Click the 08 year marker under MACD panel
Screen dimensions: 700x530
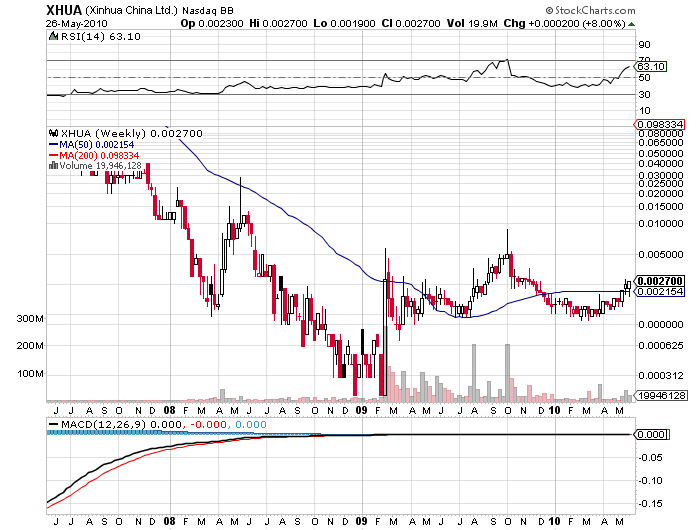tap(170, 522)
